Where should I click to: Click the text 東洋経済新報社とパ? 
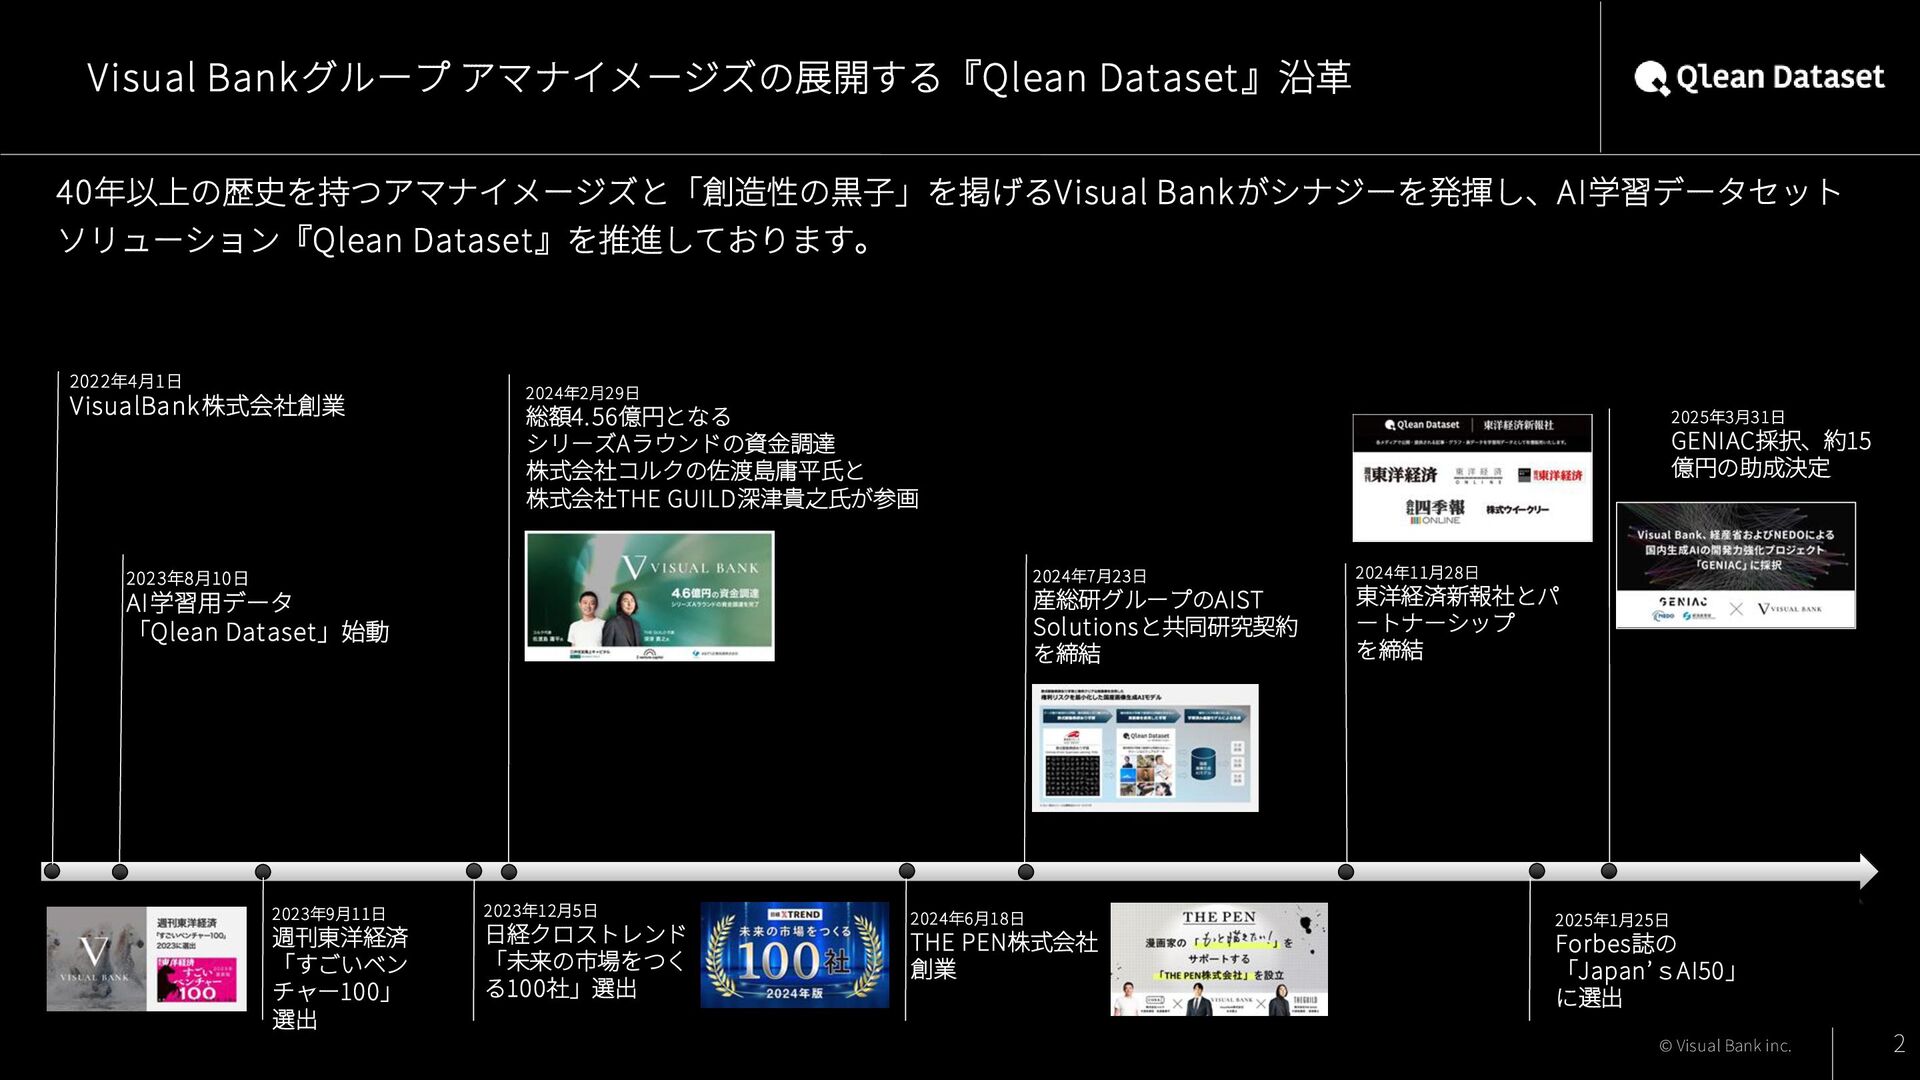[x=1457, y=596]
